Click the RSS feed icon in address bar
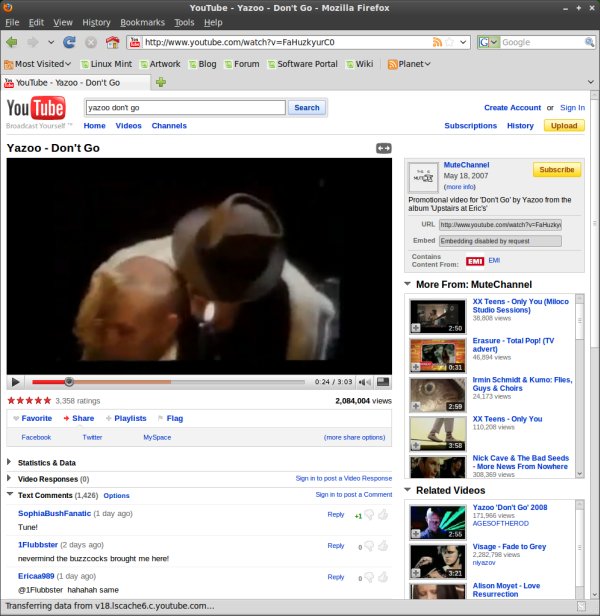 [437, 42]
